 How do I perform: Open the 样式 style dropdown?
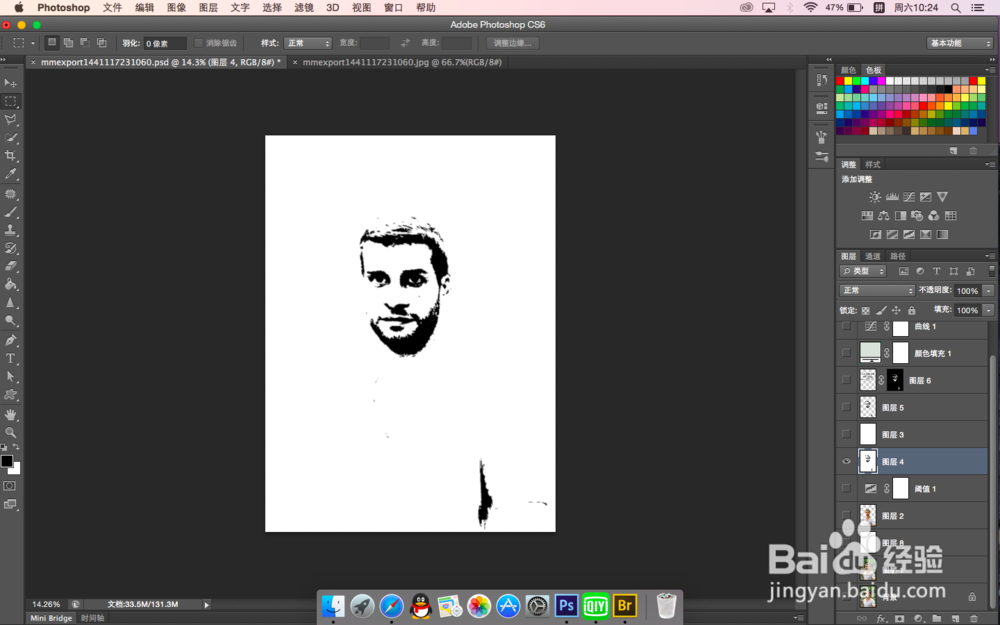[308, 43]
